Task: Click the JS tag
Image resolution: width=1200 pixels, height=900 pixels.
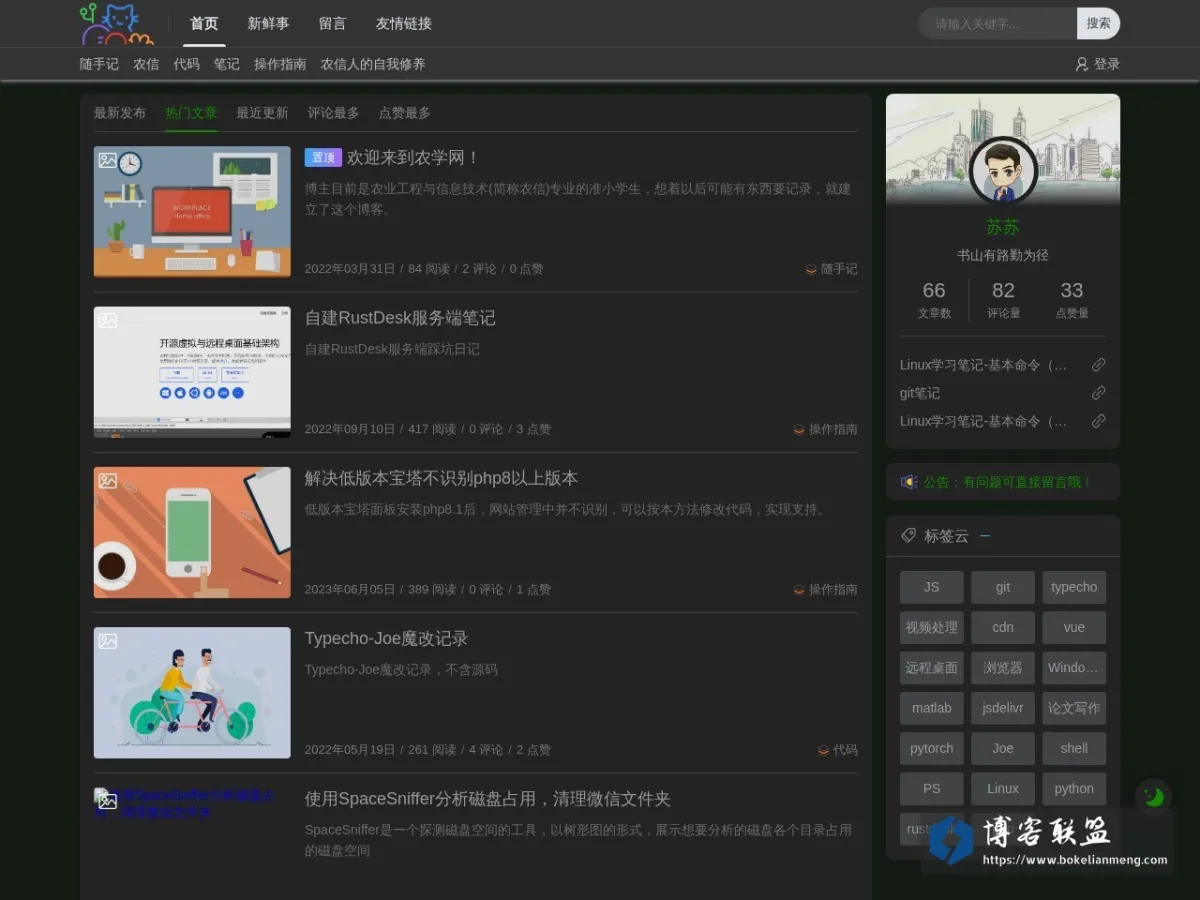Action: [x=932, y=587]
